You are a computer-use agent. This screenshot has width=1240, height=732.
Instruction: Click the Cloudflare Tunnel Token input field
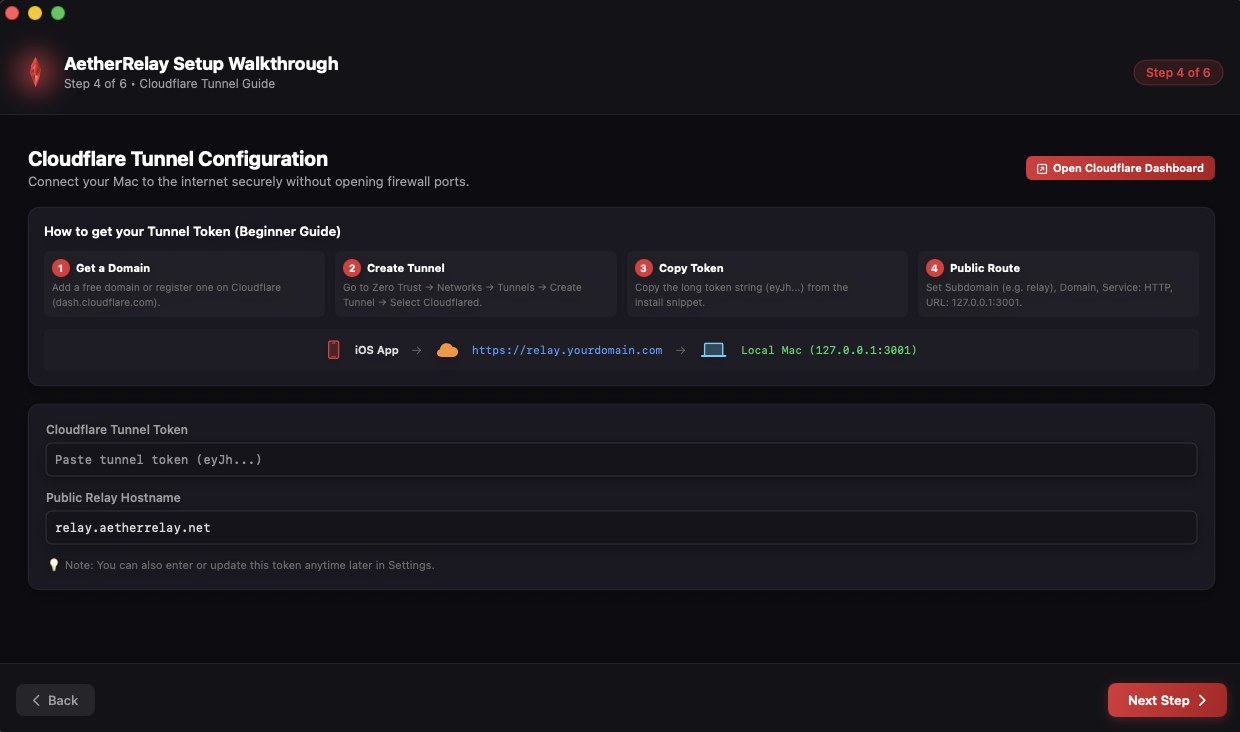(621, 459)
